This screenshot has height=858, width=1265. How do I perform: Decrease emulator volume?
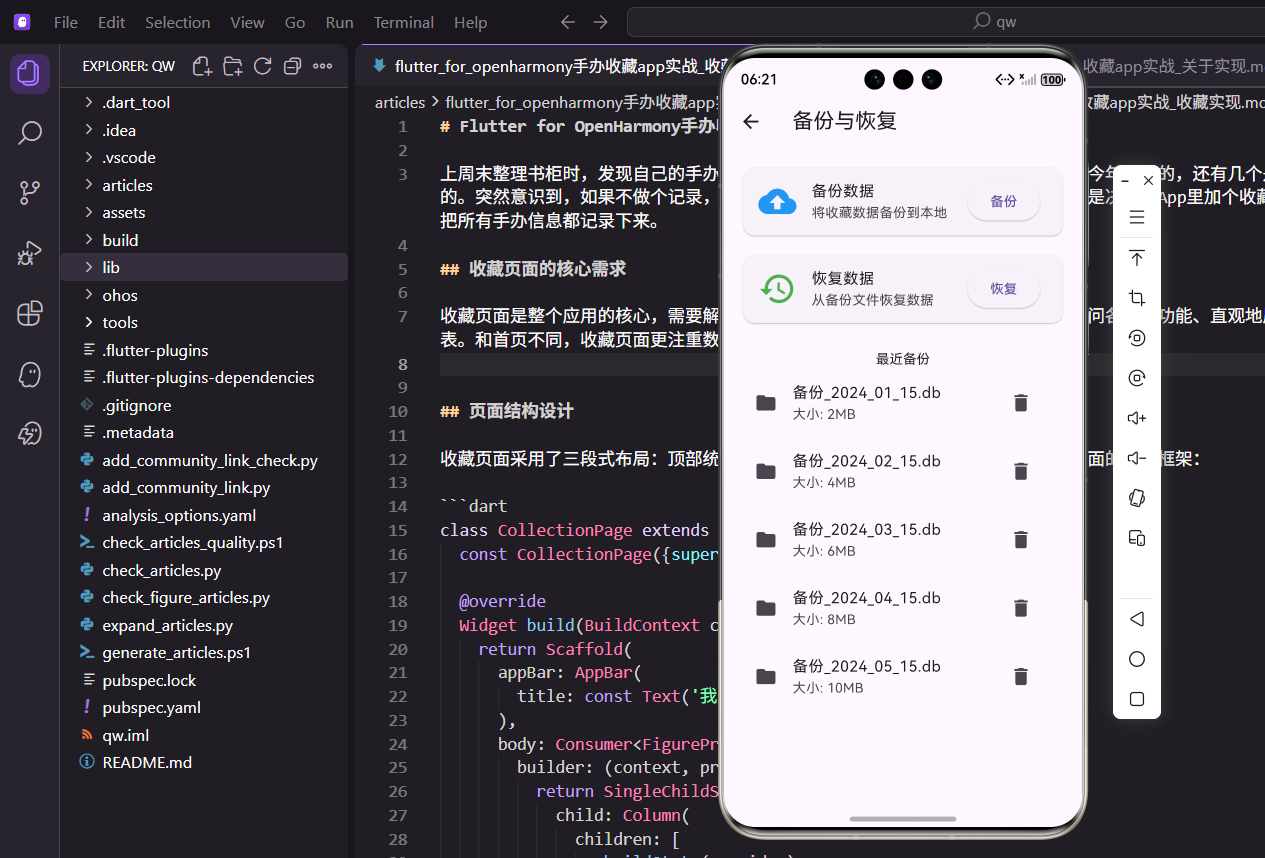click(1137, 458)
